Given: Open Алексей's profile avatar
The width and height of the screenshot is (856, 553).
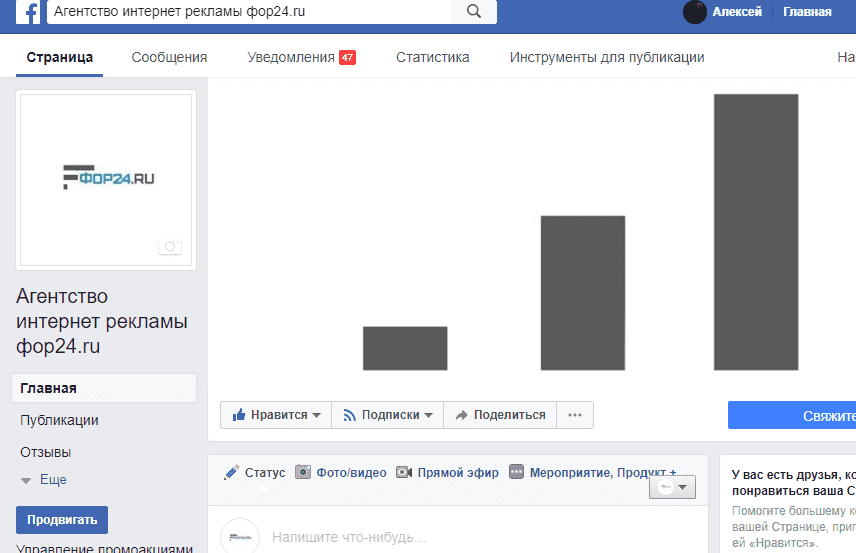Looking at the screenshot, I should point(695,12).
